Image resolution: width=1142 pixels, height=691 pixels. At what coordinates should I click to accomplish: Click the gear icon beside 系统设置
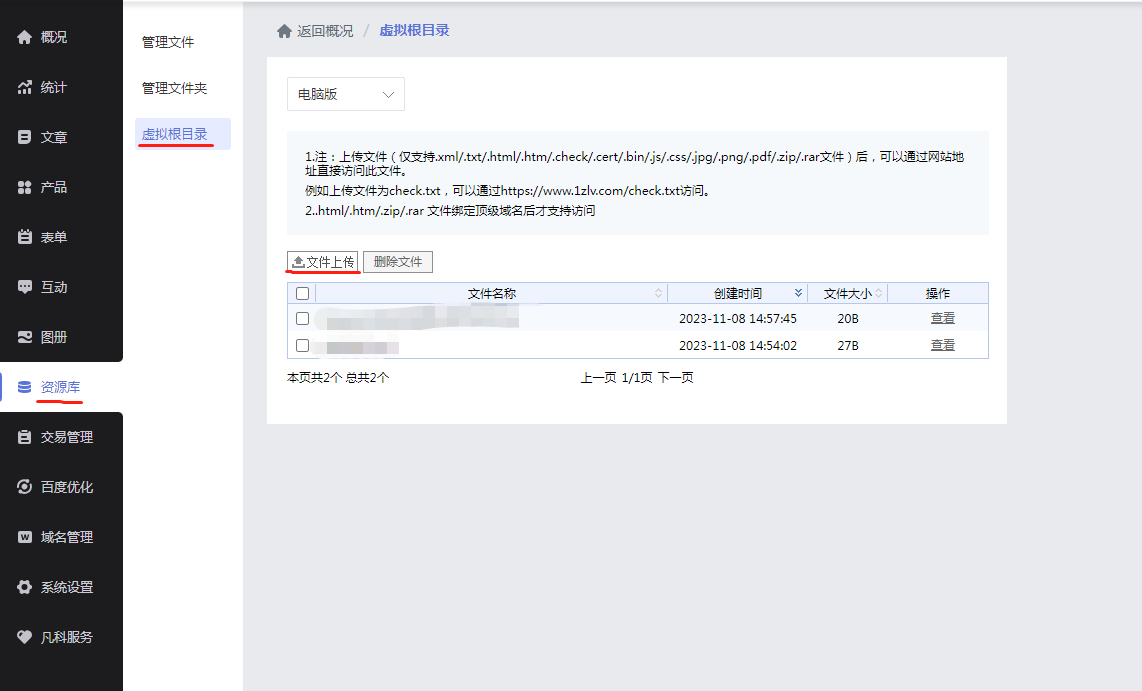coord(25,587)
